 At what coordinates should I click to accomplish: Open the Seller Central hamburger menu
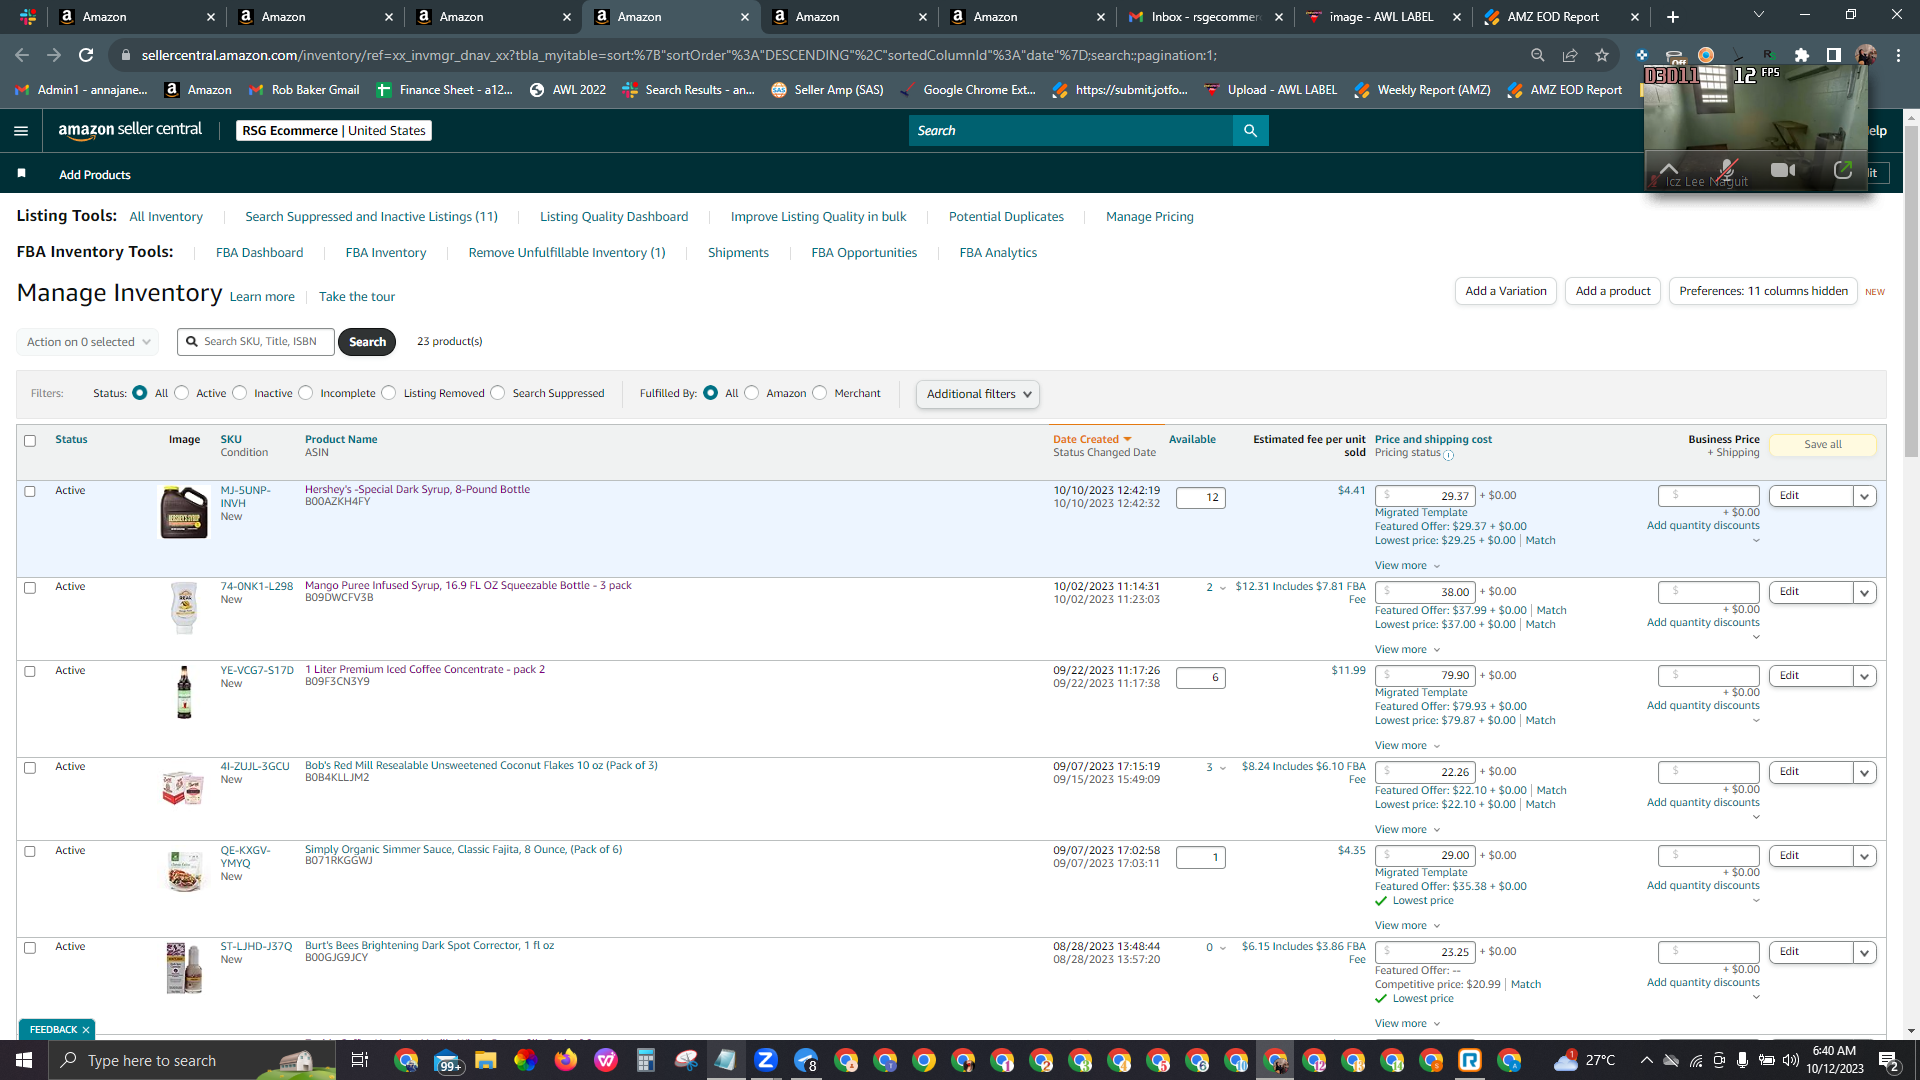click(21, 131)
